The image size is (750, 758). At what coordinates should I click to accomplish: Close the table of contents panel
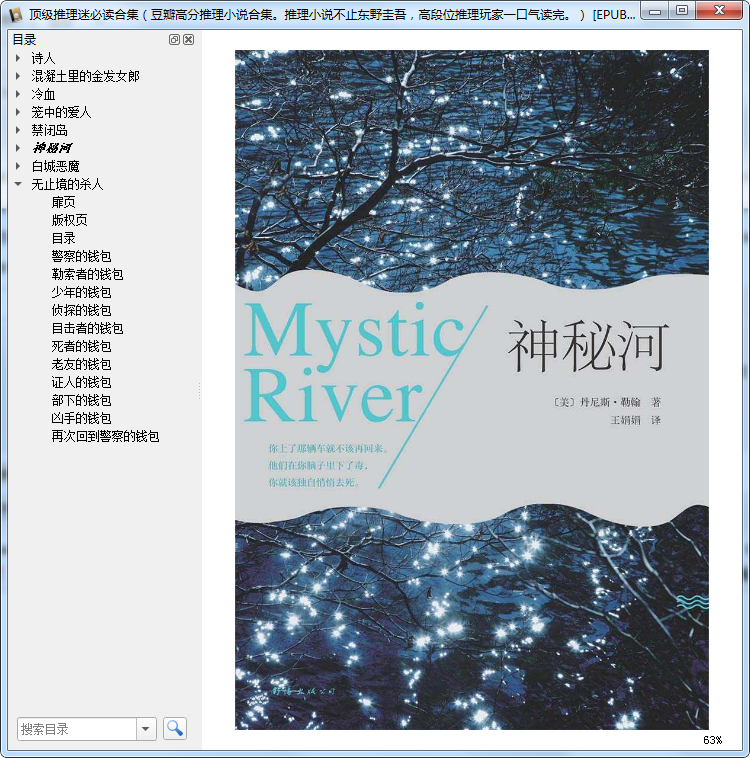189,40
